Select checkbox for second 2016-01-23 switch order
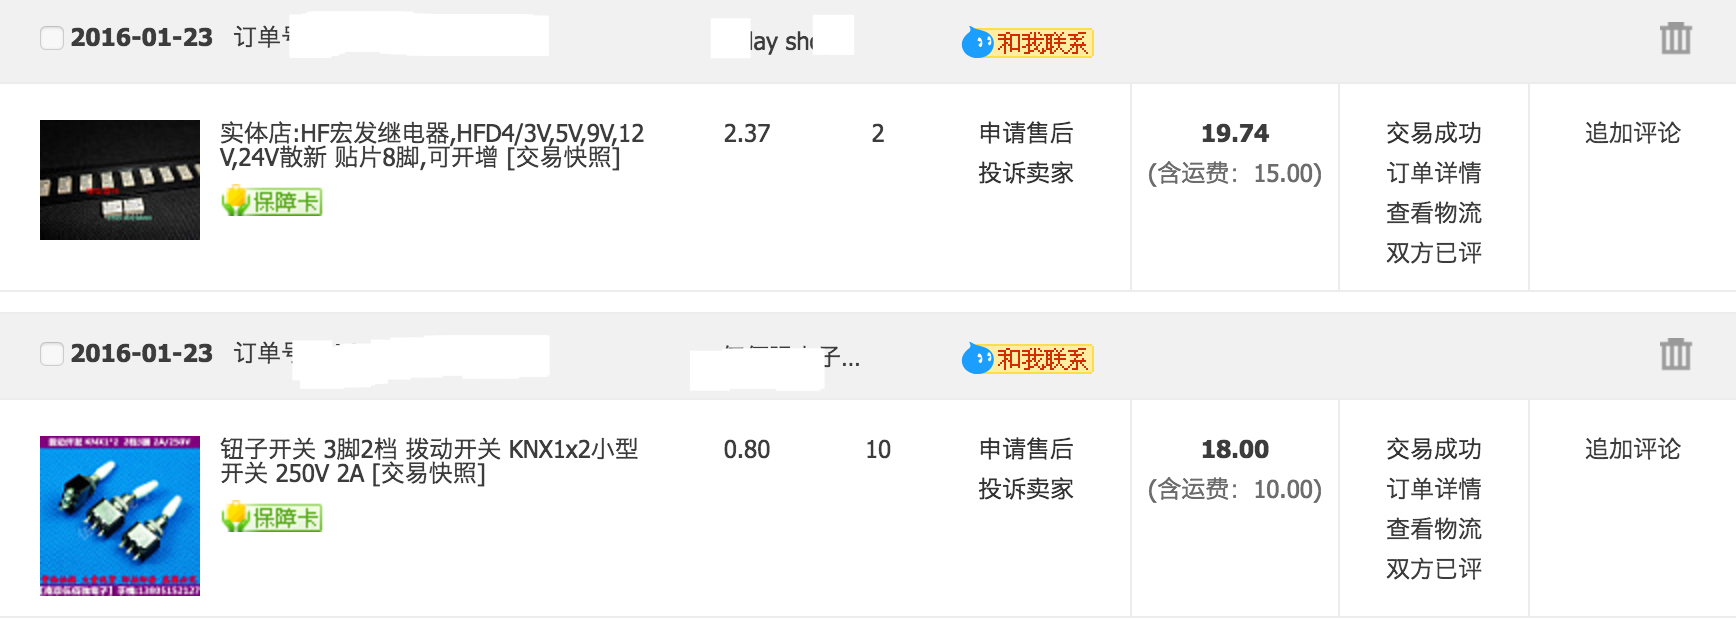 point(52,354)
